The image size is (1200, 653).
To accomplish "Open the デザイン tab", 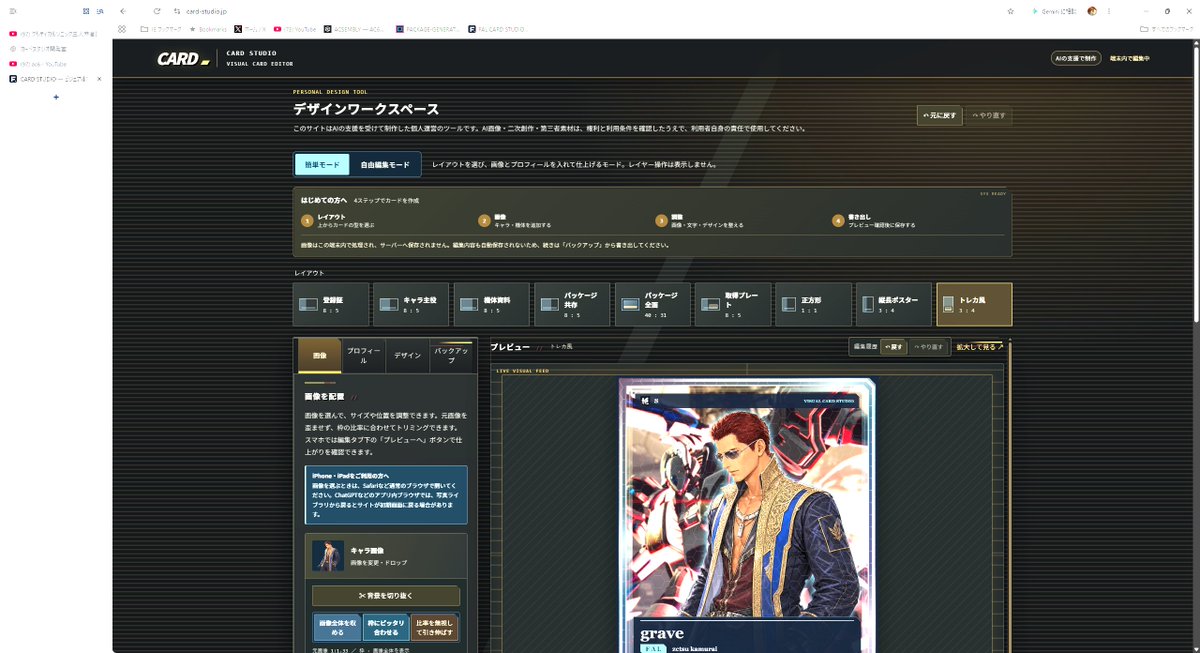I will pyautogui.click(x=407, y=355).
